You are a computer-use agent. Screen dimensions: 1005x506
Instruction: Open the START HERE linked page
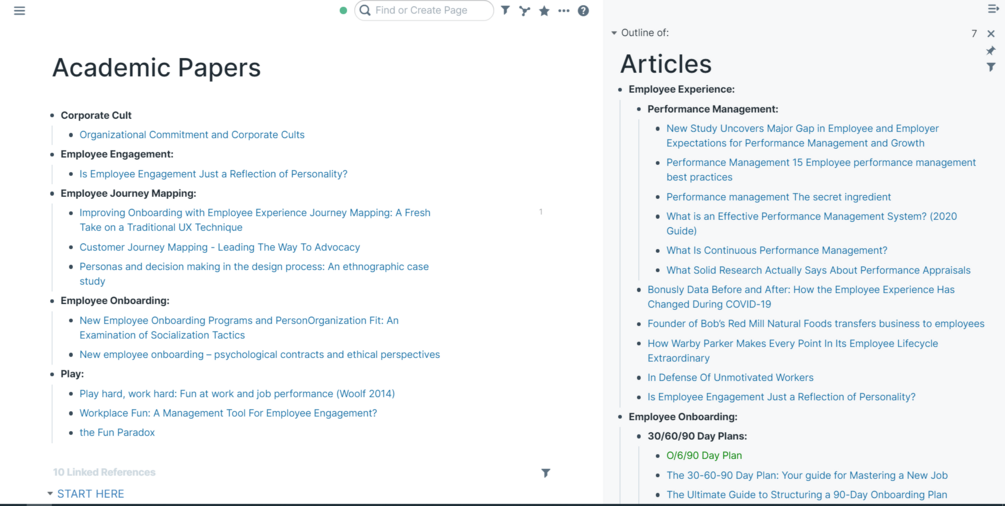tap(90, 494)
